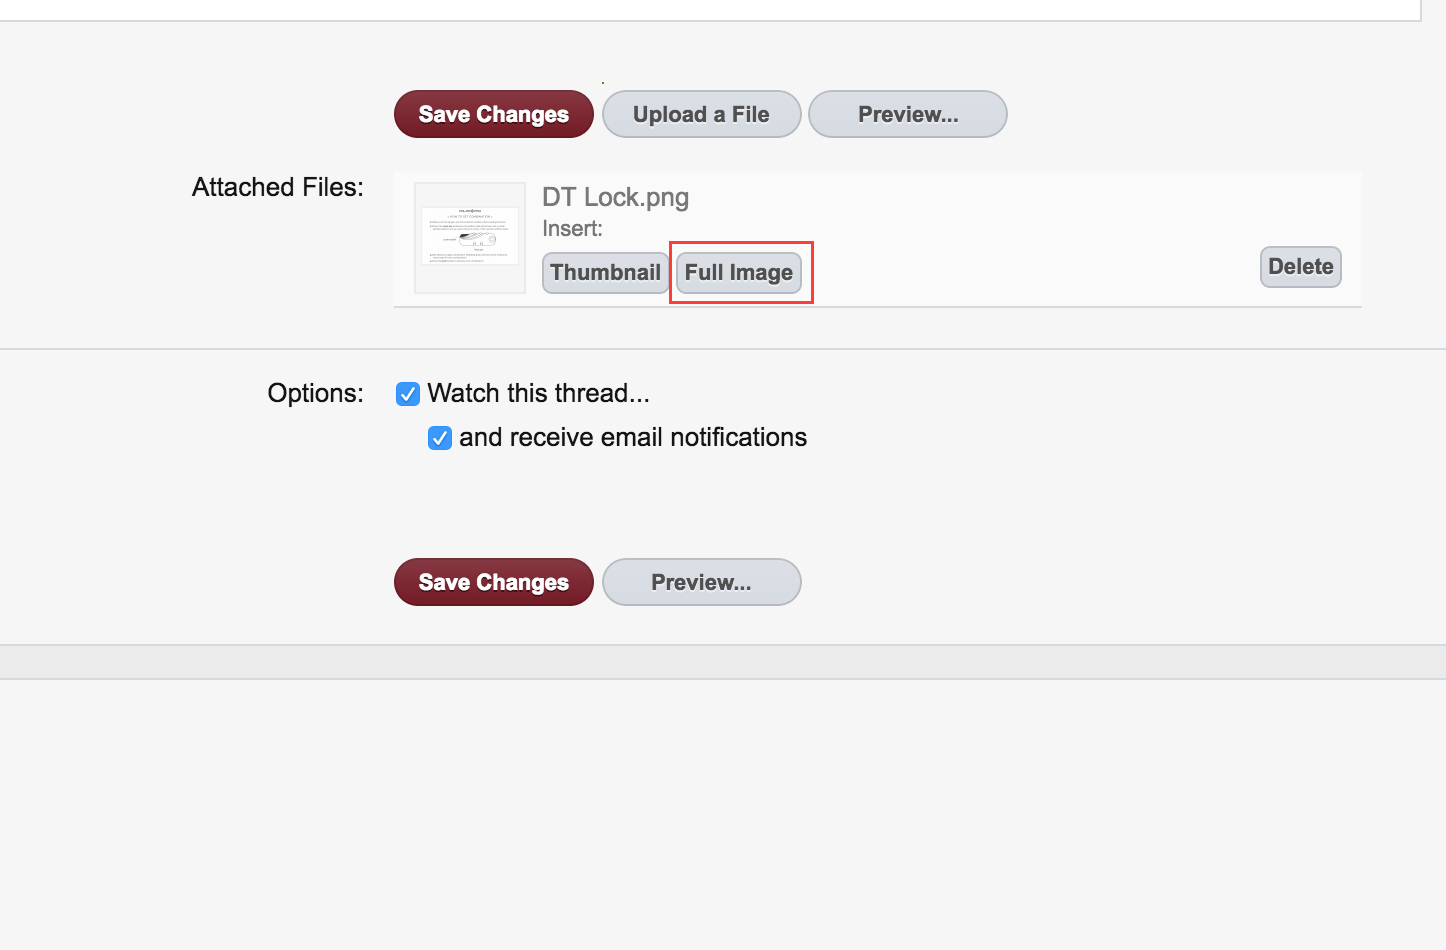Insert the attachment as Full Image

[x=739, y=273]
